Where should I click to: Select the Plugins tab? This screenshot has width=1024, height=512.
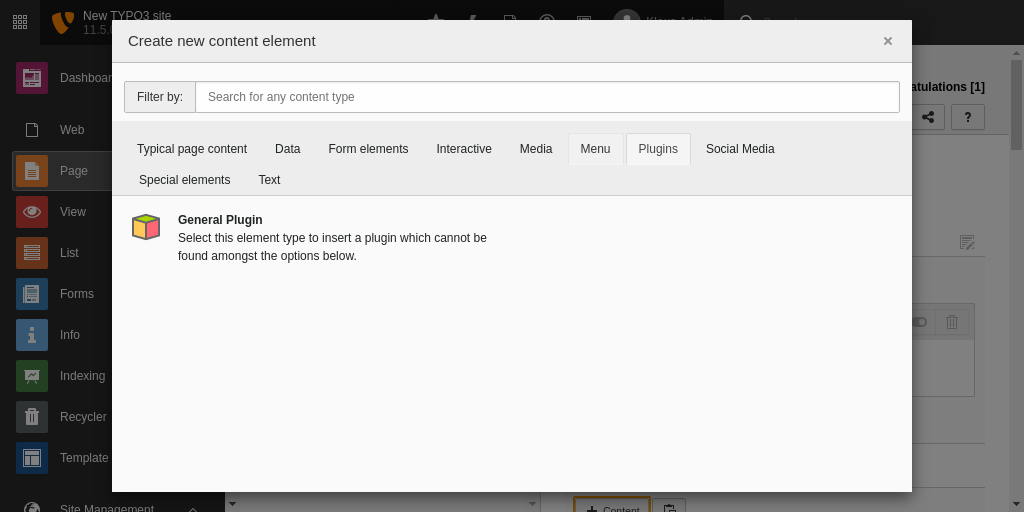(x=658, y=149)
